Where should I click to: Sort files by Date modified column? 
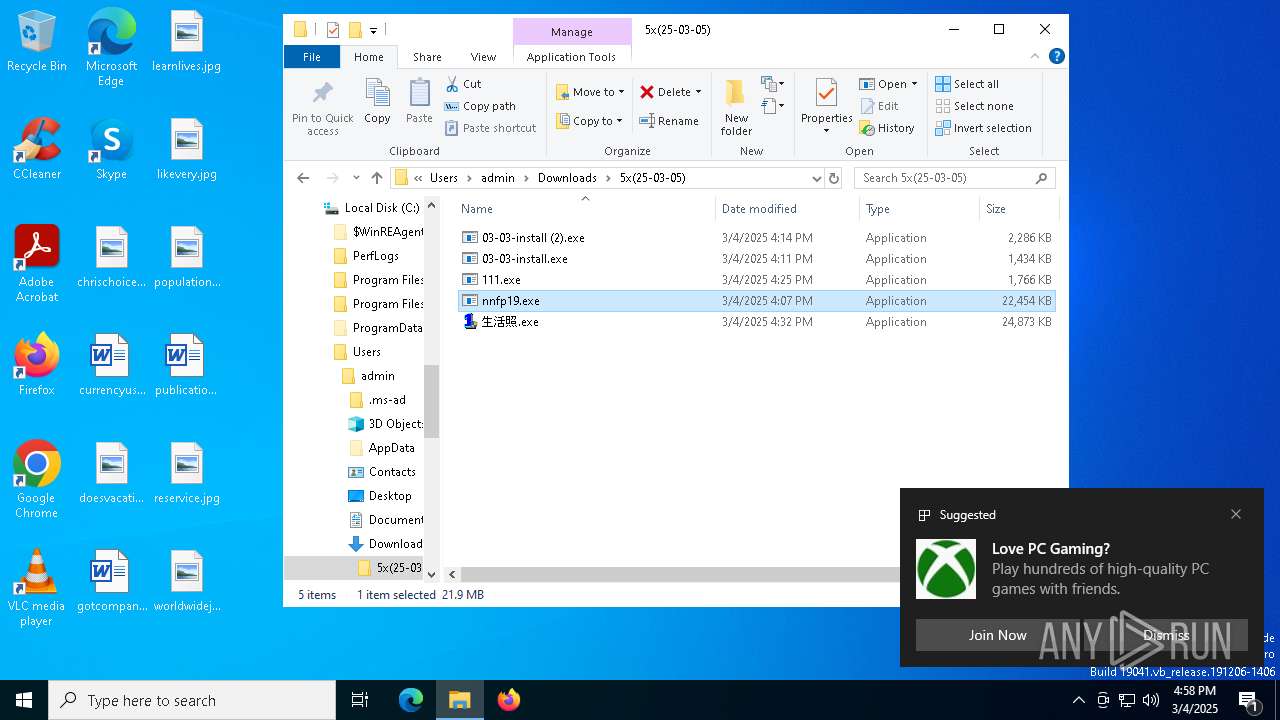[787, 209]
